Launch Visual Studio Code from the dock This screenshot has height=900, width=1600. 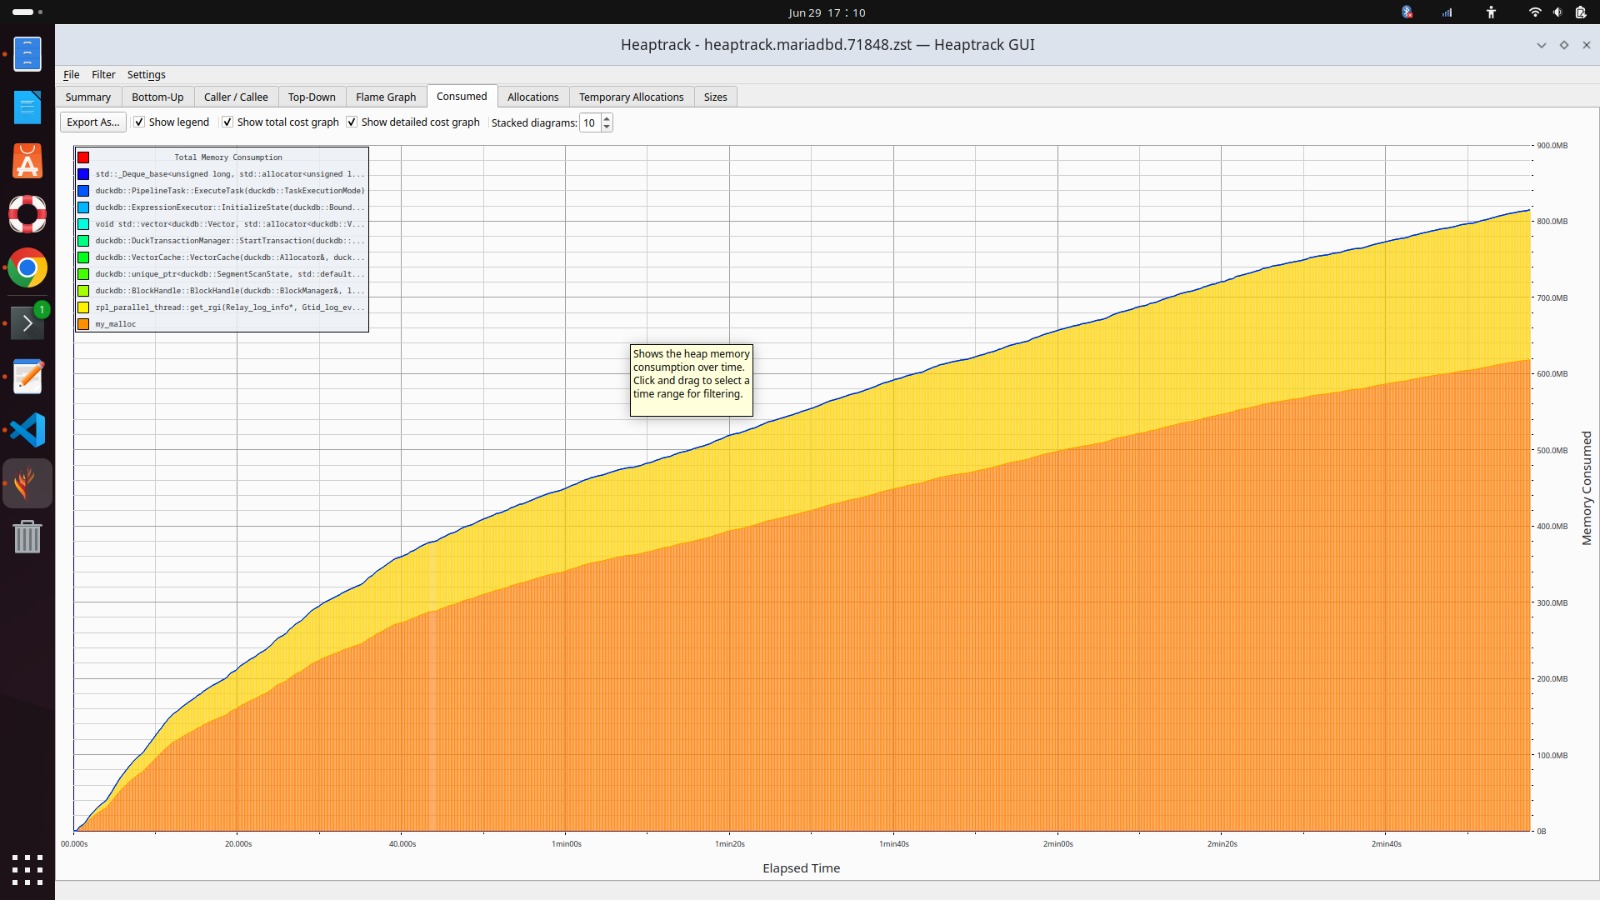27,430
